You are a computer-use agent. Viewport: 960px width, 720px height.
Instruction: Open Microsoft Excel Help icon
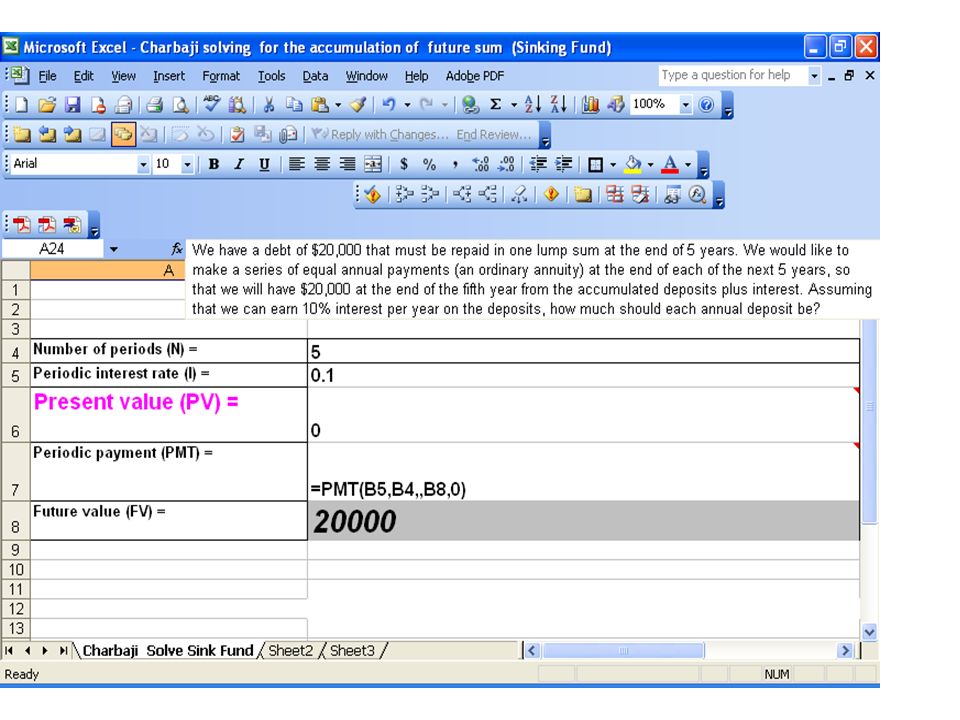tap(706, 105)
